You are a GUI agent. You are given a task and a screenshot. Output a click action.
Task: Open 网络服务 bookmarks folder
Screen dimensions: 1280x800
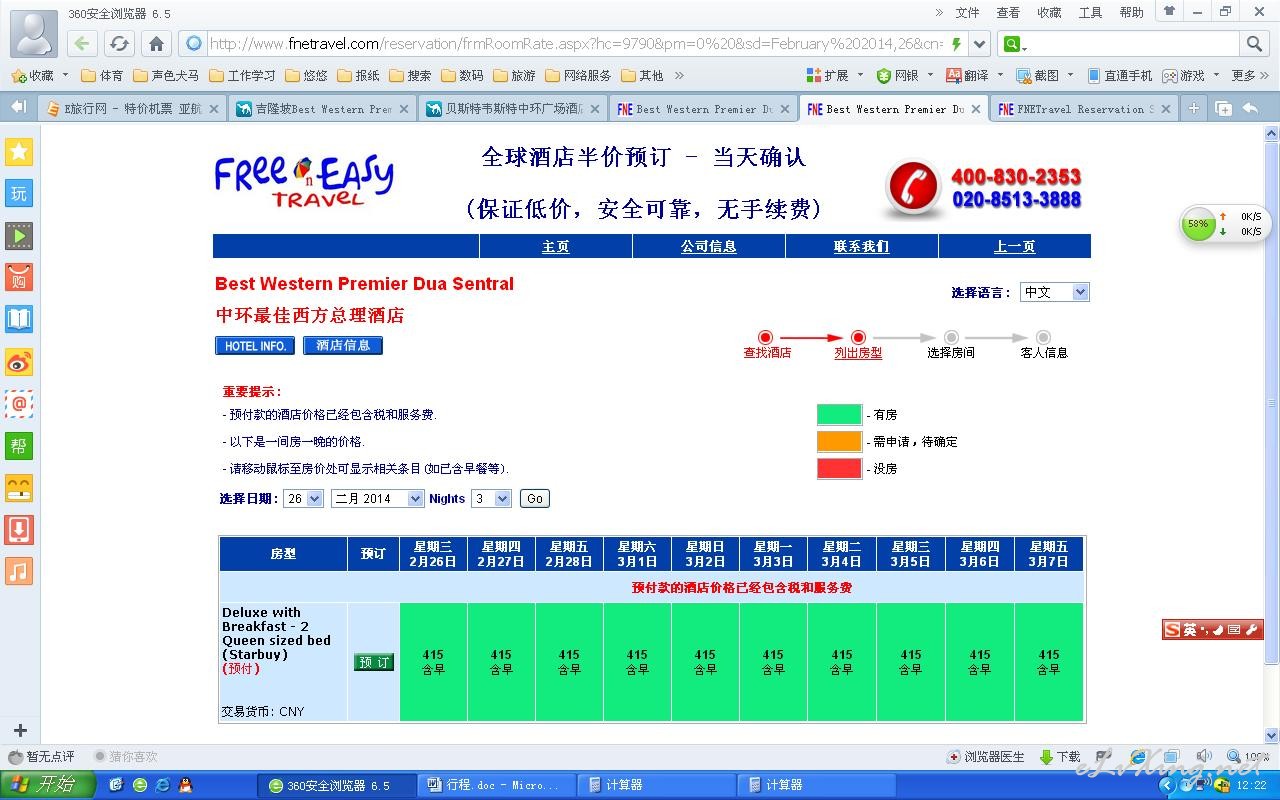tap(578, 75)
